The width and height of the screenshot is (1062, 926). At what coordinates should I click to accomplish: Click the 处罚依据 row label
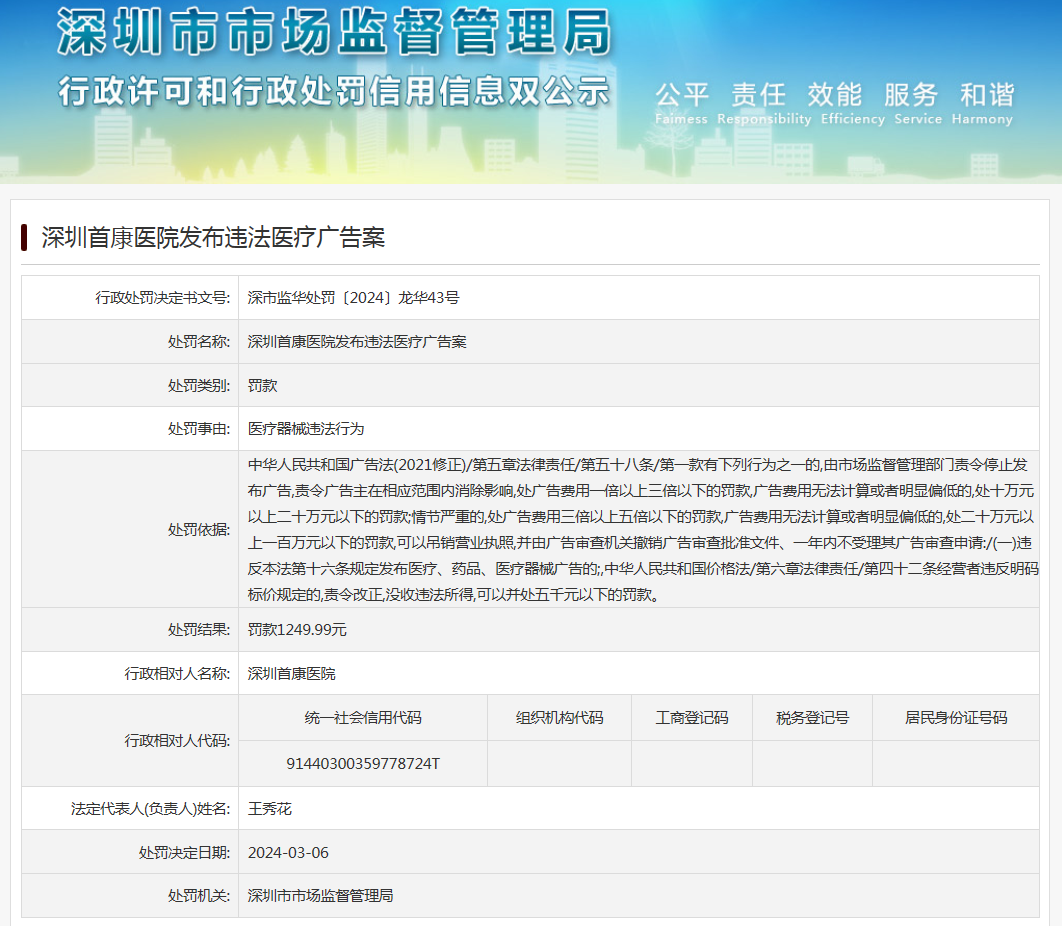[199, 530]
